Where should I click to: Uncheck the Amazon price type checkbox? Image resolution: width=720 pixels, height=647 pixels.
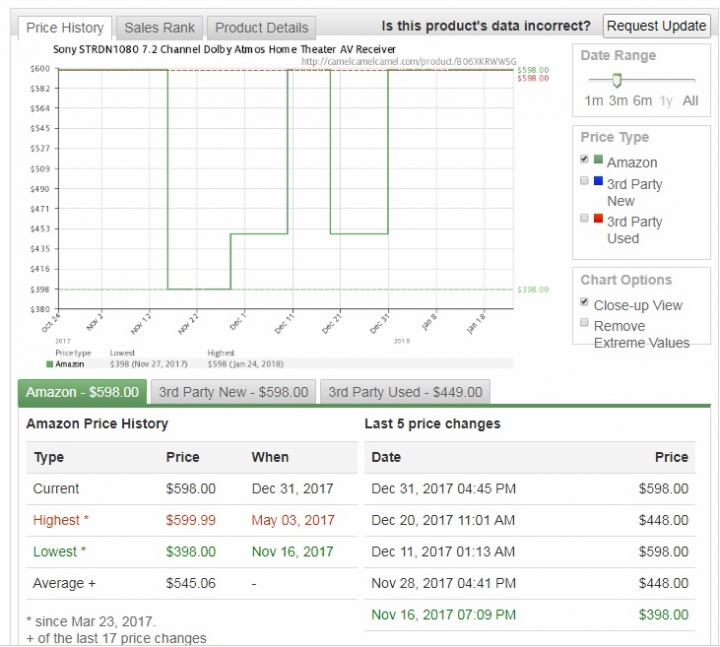[x=584, y=159]
